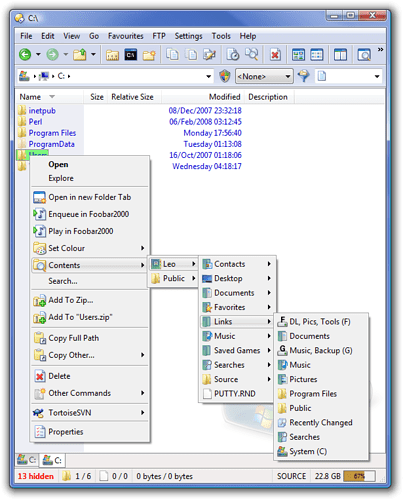Choose Add To Zip... entry

pyautogui.click(x=90, y=300)
